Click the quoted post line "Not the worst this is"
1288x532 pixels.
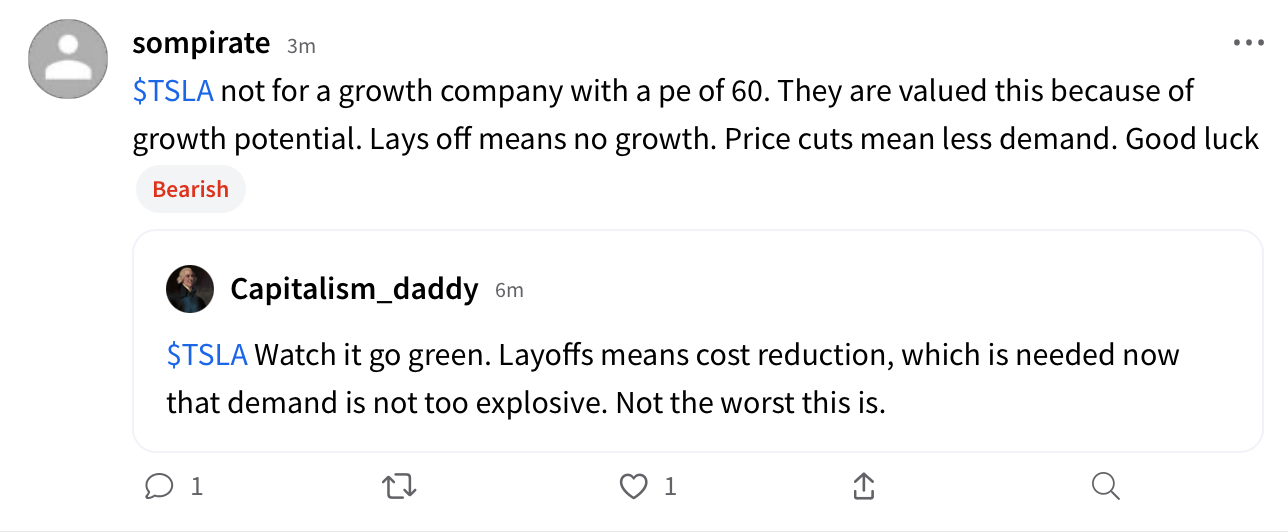click(750, 402)
